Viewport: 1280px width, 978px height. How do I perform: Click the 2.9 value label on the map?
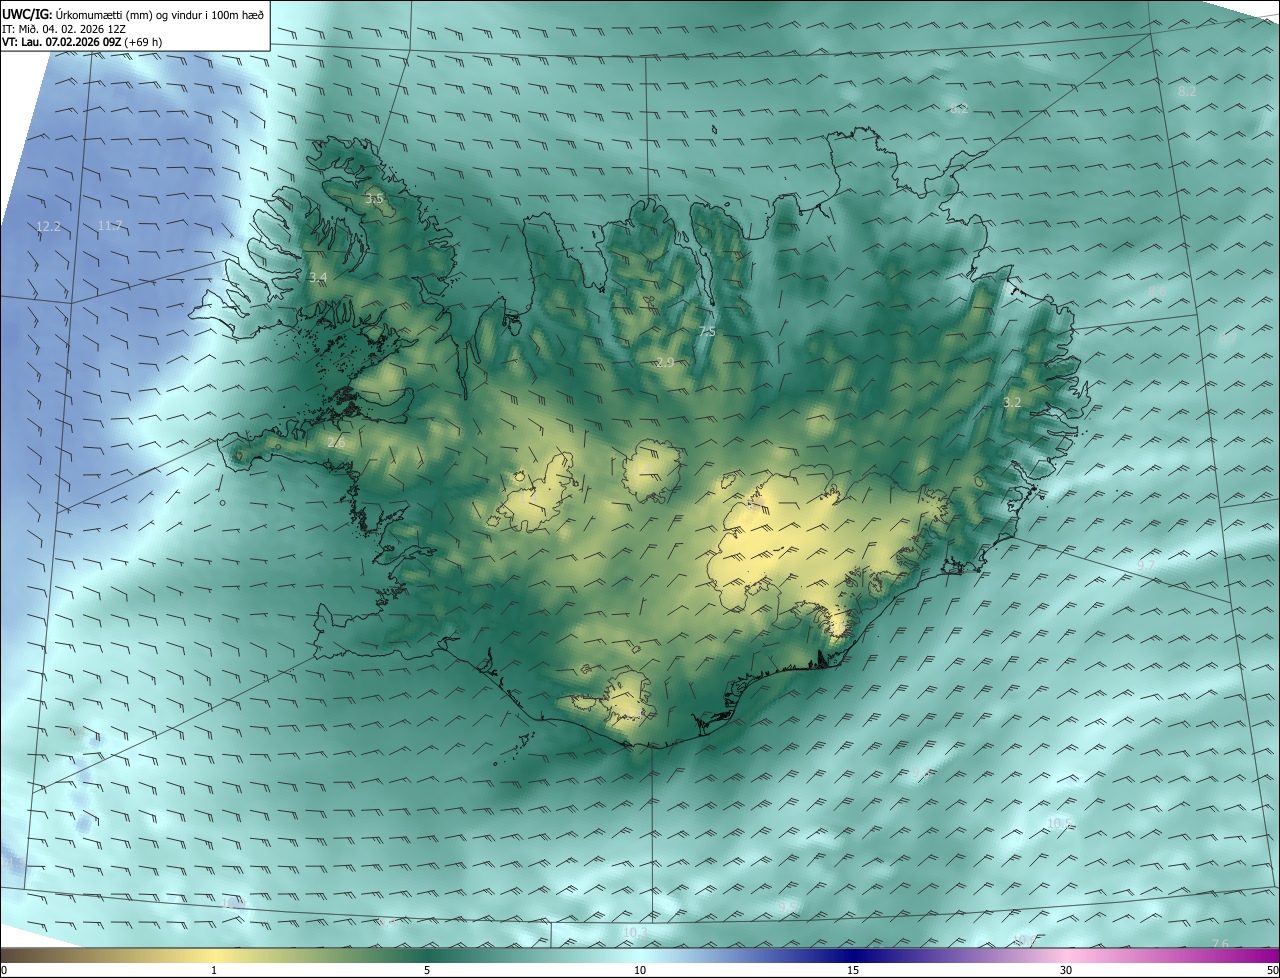(665, 362)
